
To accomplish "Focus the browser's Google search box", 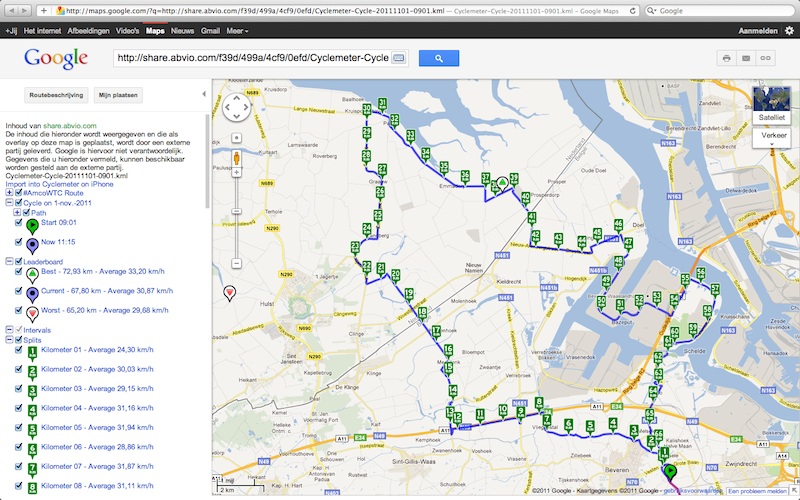I will [721, 11].
